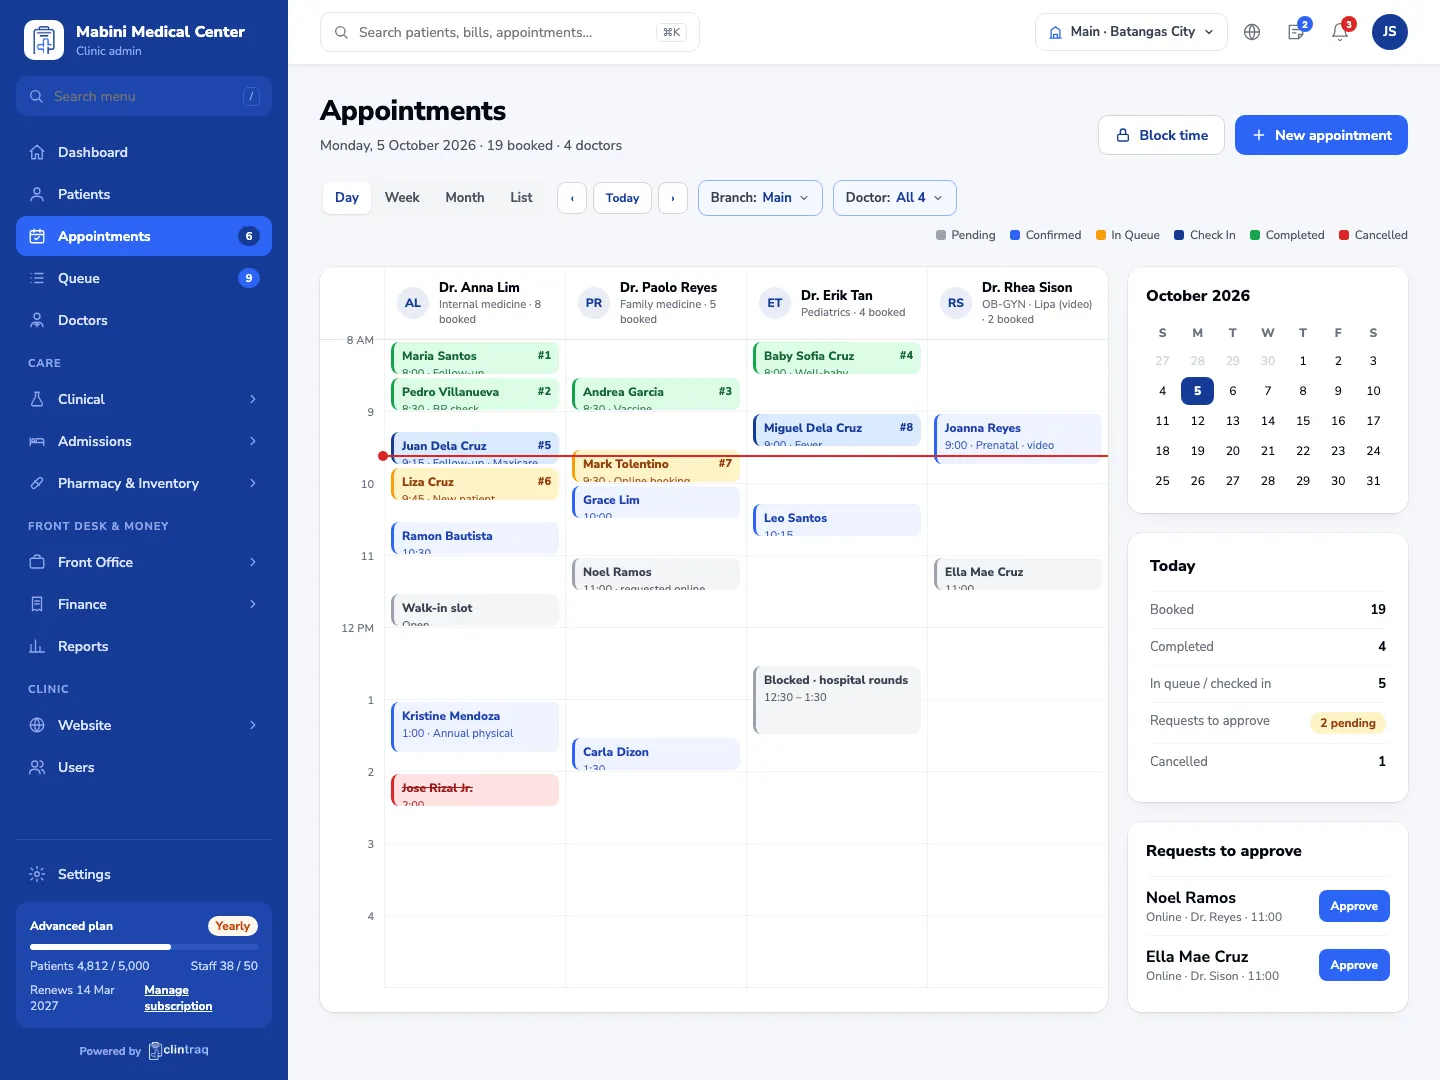Image resolution: width=1440 pixels, height=1080 pixels.
Task: Click the Mabini Medical Center logo icon
Action: click(43, 40)
